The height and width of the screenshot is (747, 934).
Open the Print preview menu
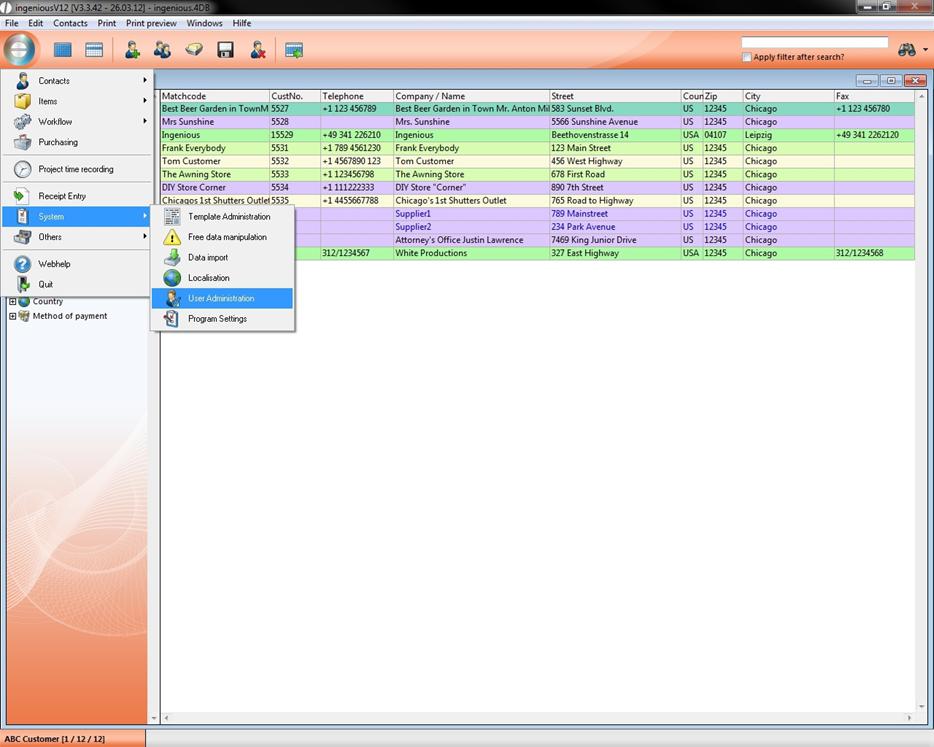[x=151, y=23]
